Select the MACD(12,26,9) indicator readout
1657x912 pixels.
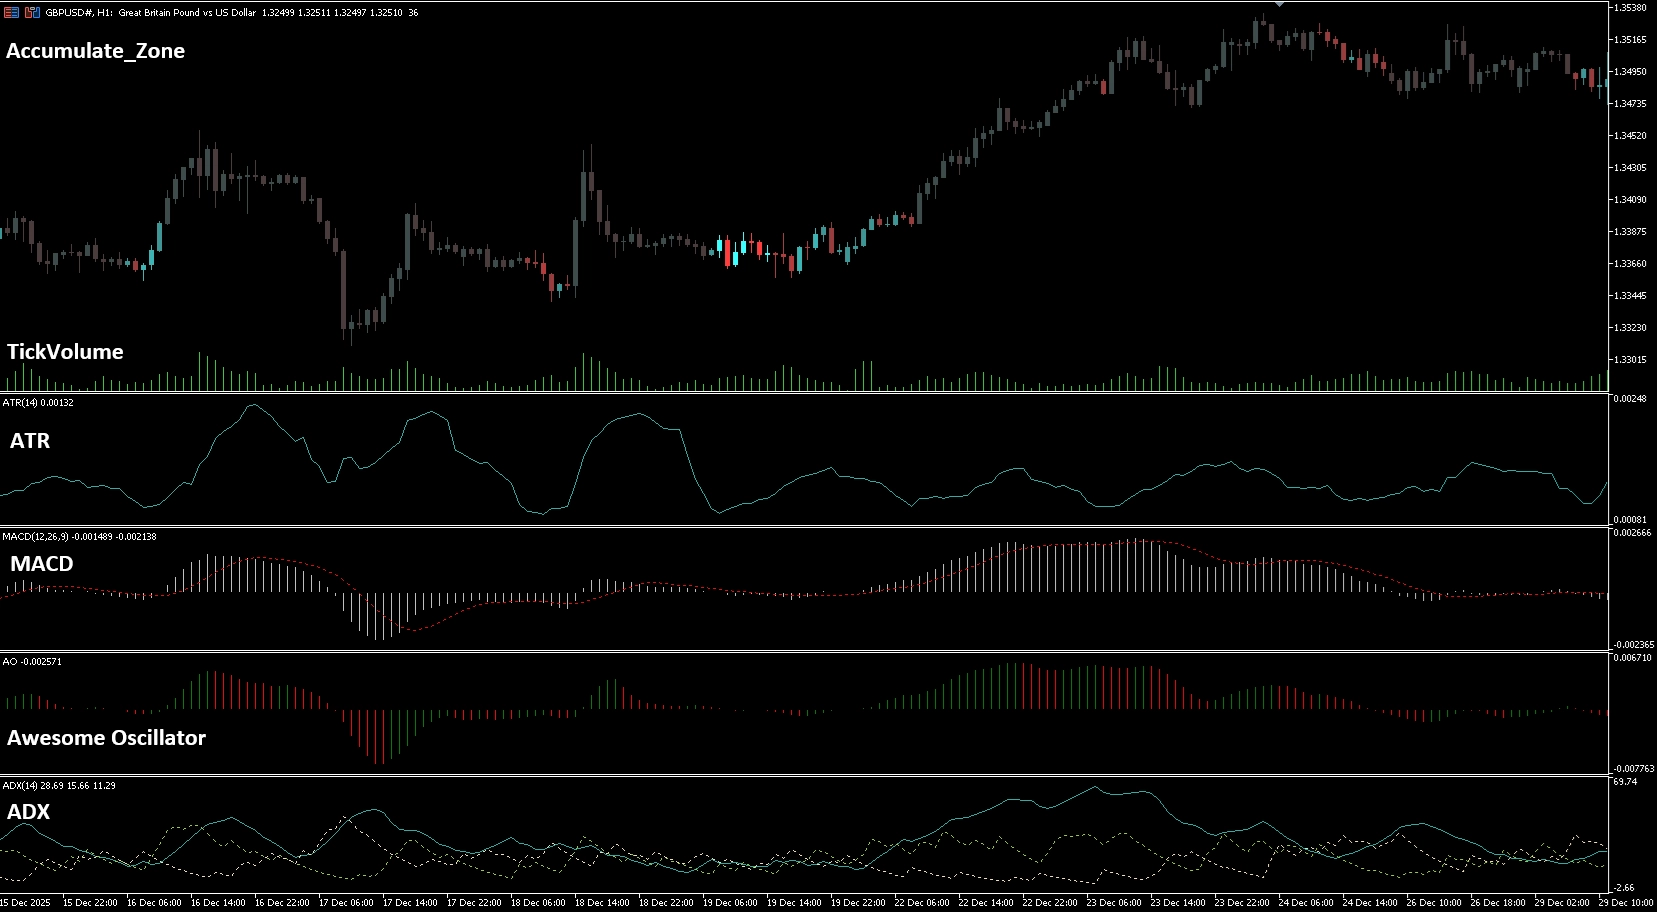(79, 537)
